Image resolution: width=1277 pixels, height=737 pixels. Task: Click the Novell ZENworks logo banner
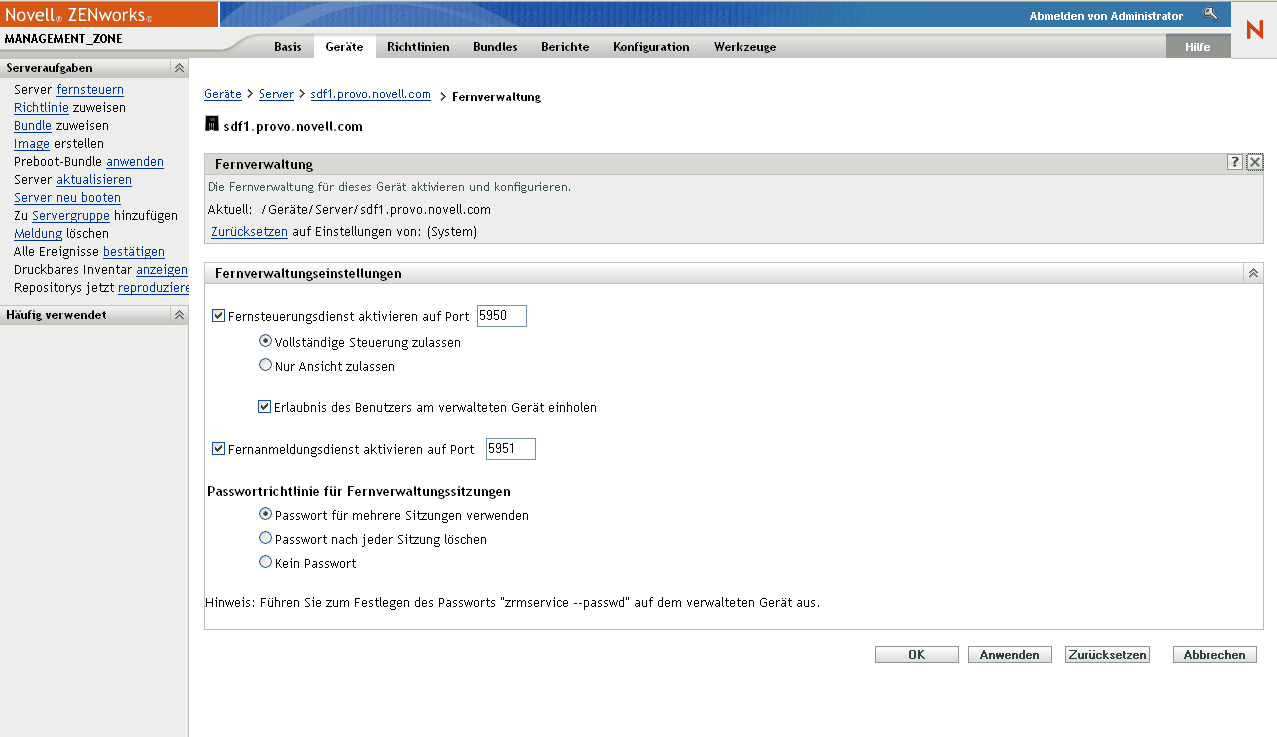pyautogui.click(x=109, y=14)
